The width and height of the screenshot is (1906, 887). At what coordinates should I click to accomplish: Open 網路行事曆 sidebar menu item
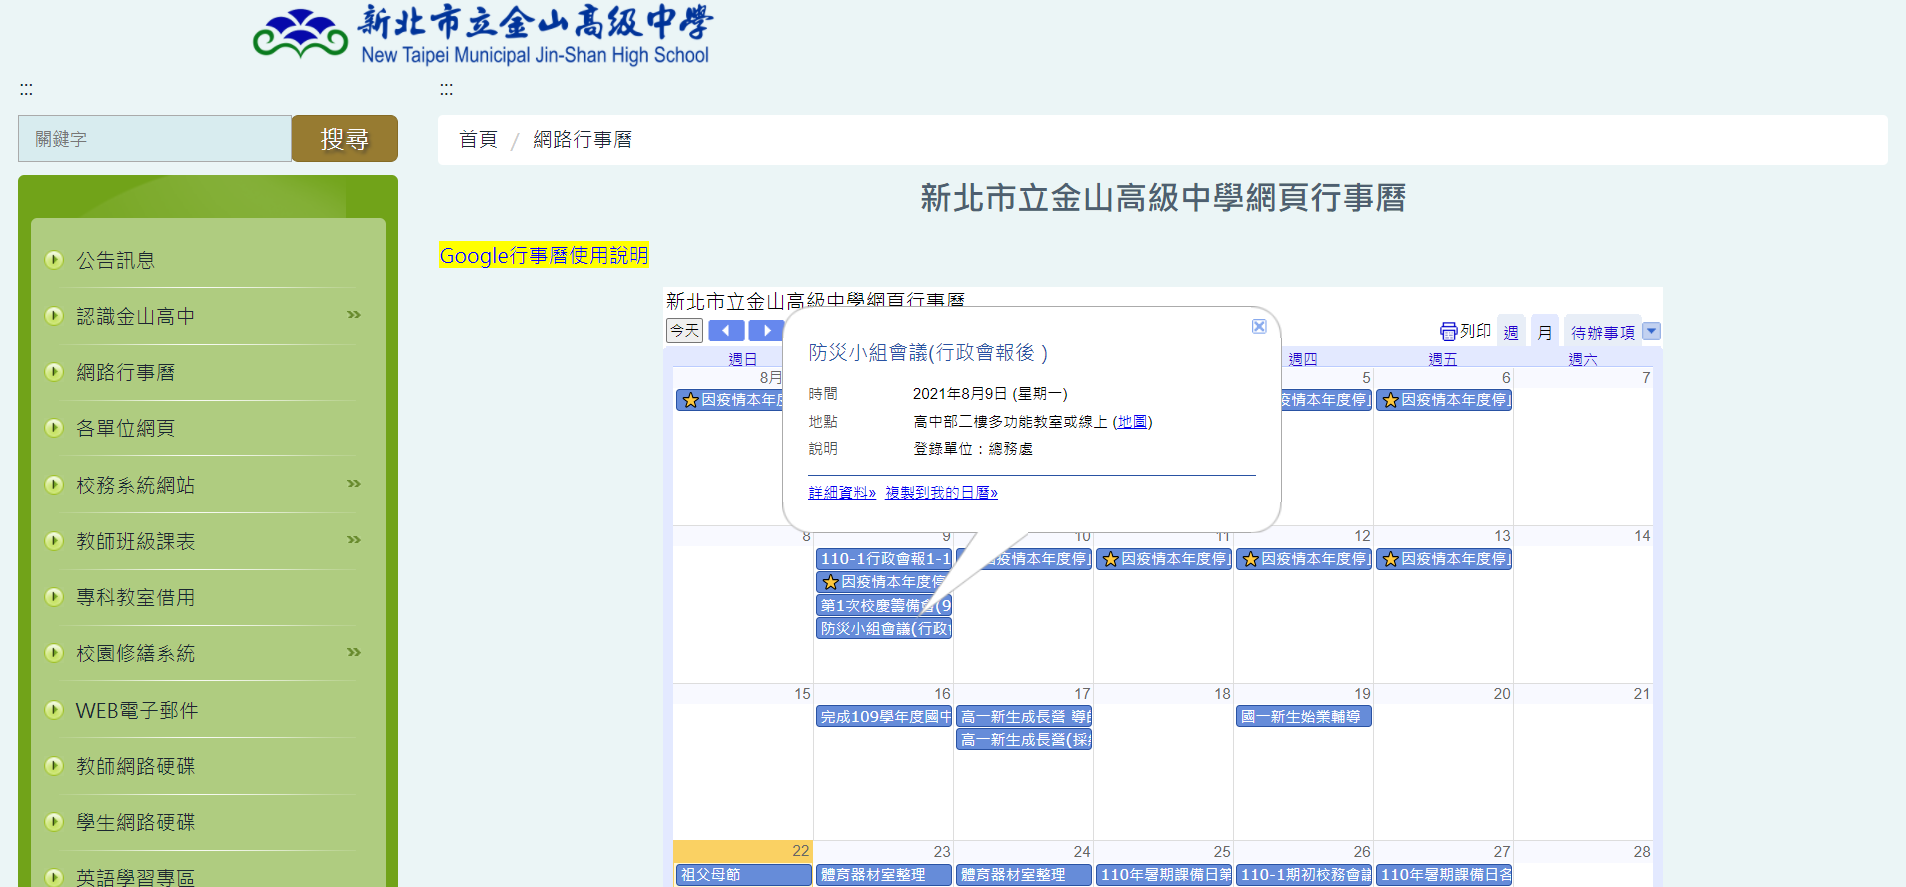126,372
